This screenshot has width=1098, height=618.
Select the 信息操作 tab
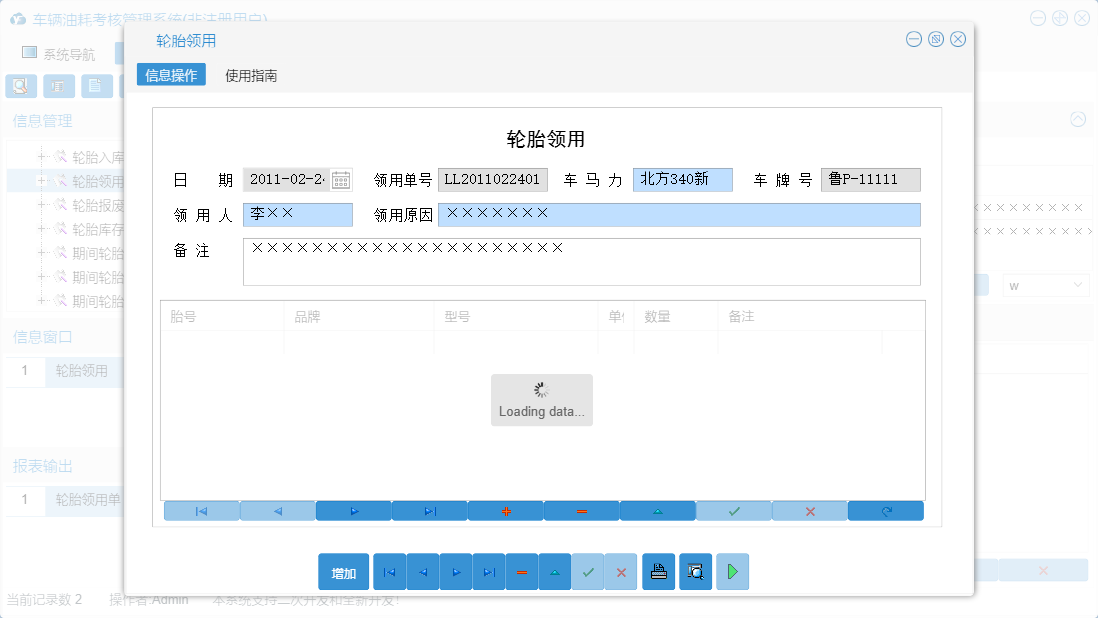pyautogui.click(x=170, y=74)
